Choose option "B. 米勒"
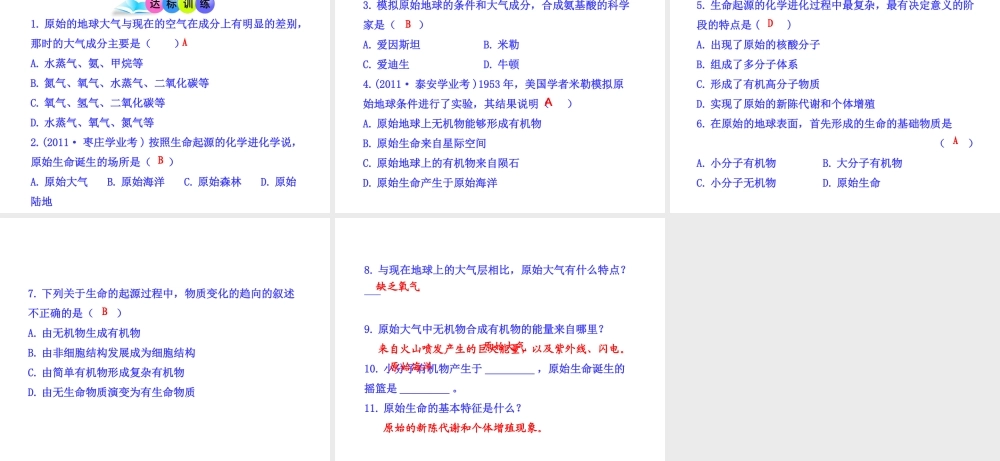 [x=501, y=45]
